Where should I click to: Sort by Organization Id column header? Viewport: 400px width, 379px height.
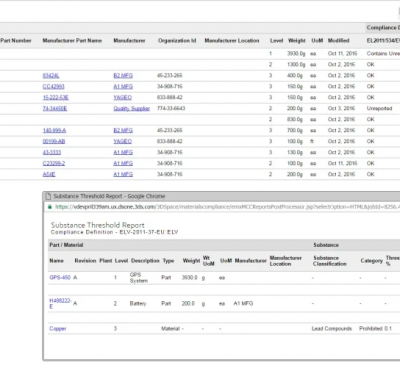[x=177, y=41]
